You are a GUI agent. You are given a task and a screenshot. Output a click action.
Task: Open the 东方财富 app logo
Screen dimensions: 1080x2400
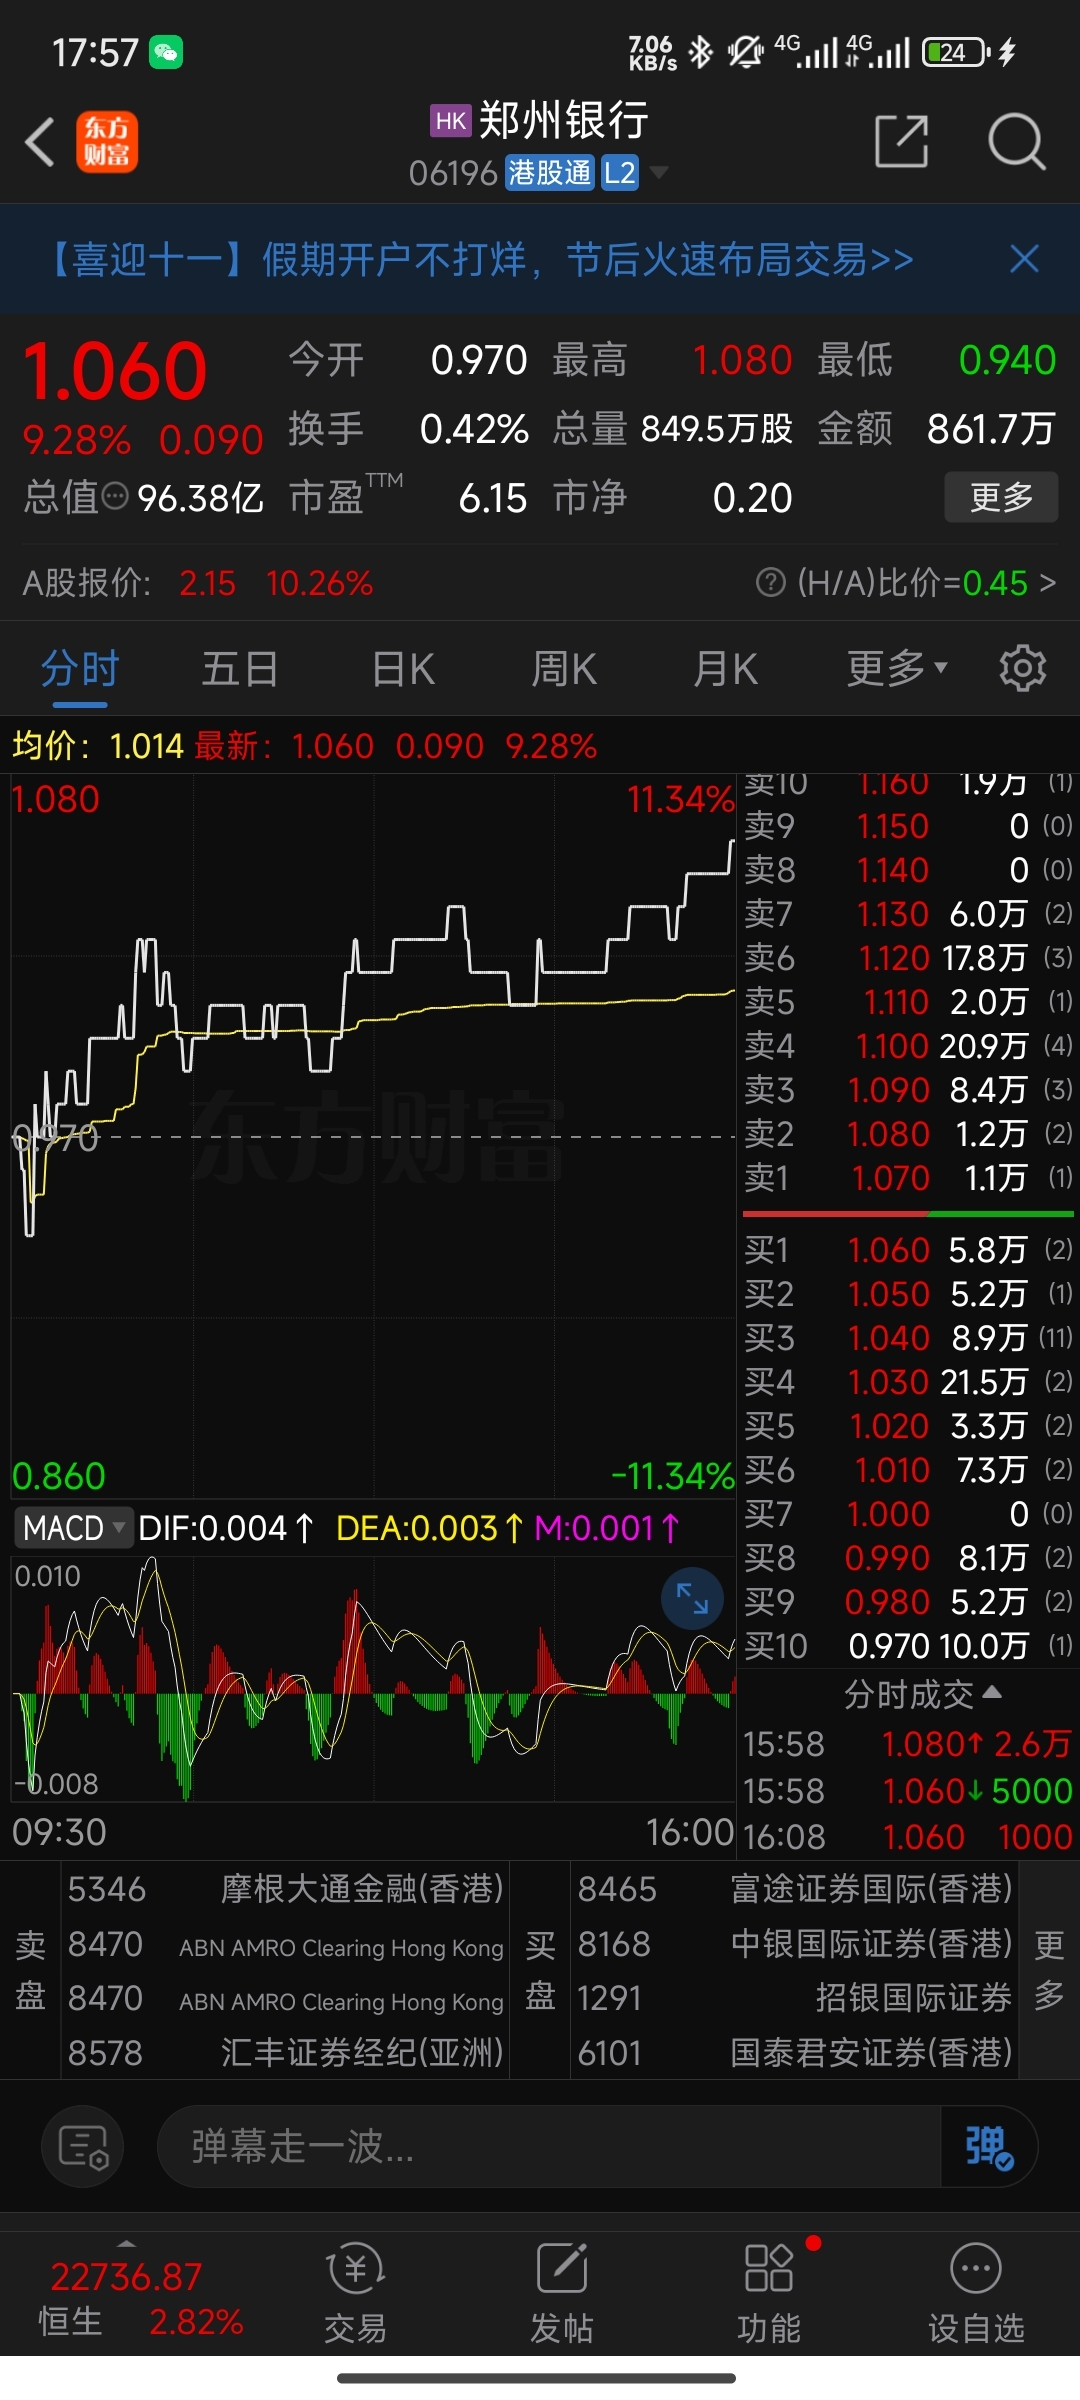(107, 142)
